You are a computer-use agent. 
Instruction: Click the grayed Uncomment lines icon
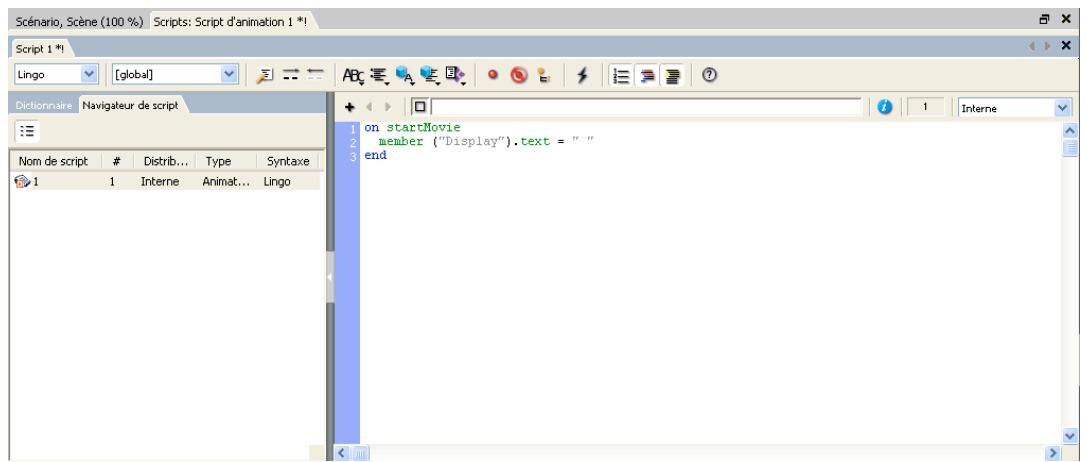tap(315, 75)
